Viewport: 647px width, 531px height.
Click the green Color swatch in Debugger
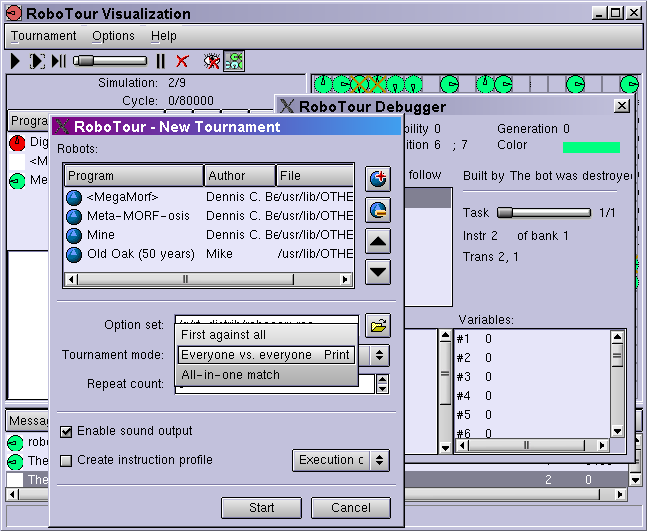click(591, 147)
